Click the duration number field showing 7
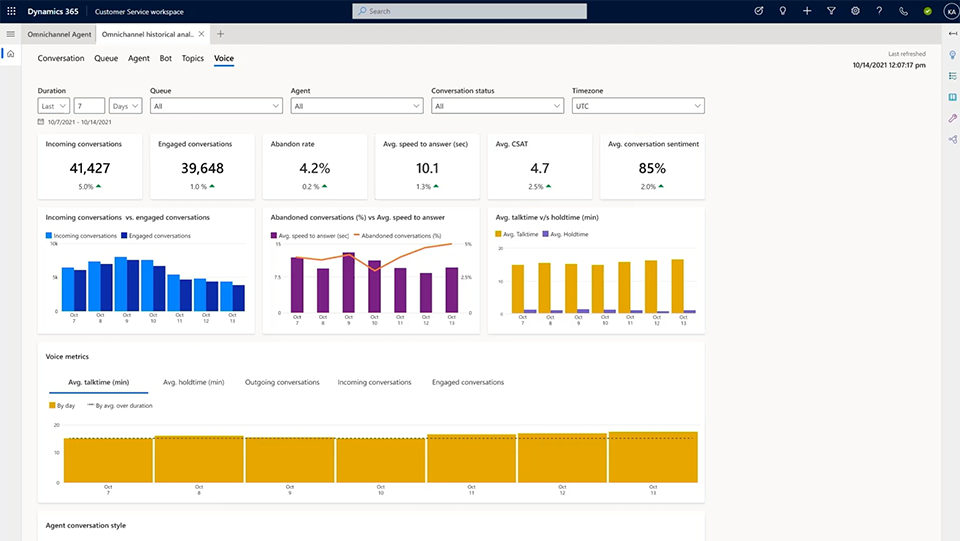 point(89,106)
